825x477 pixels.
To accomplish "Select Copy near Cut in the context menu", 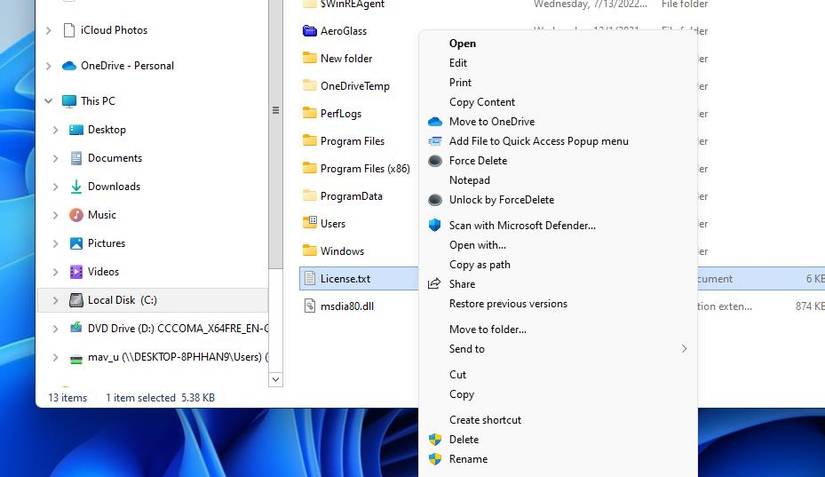I will [461, 394].
